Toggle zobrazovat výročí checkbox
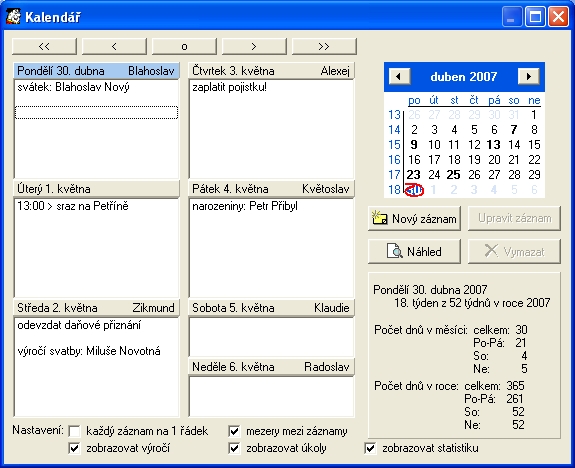Image resolution: width=575 pixels, height=468 pixels. tap(74, 448)
